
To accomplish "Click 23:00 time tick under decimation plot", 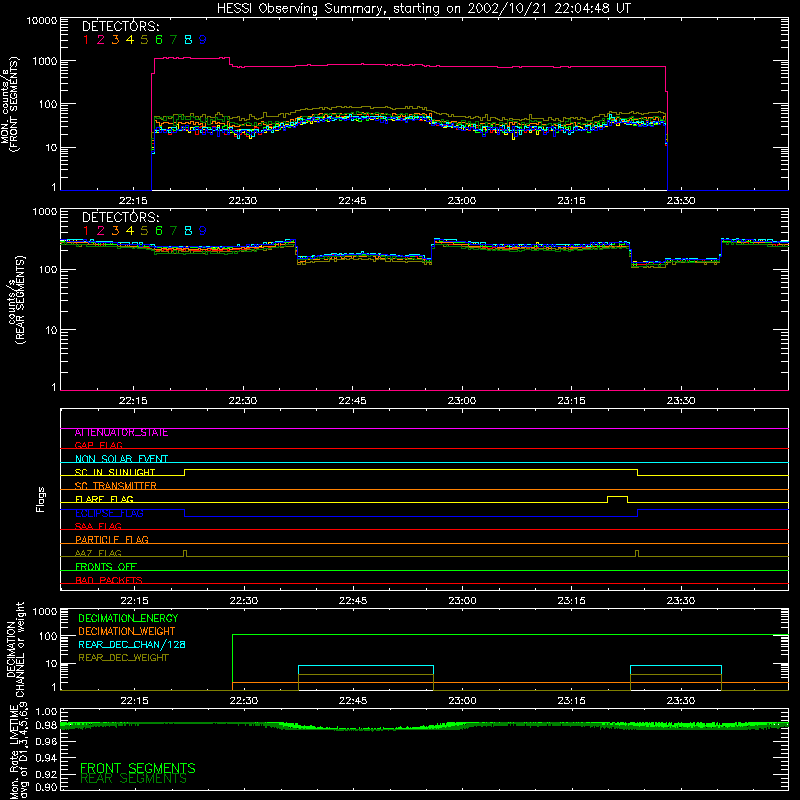I will 462,701.
